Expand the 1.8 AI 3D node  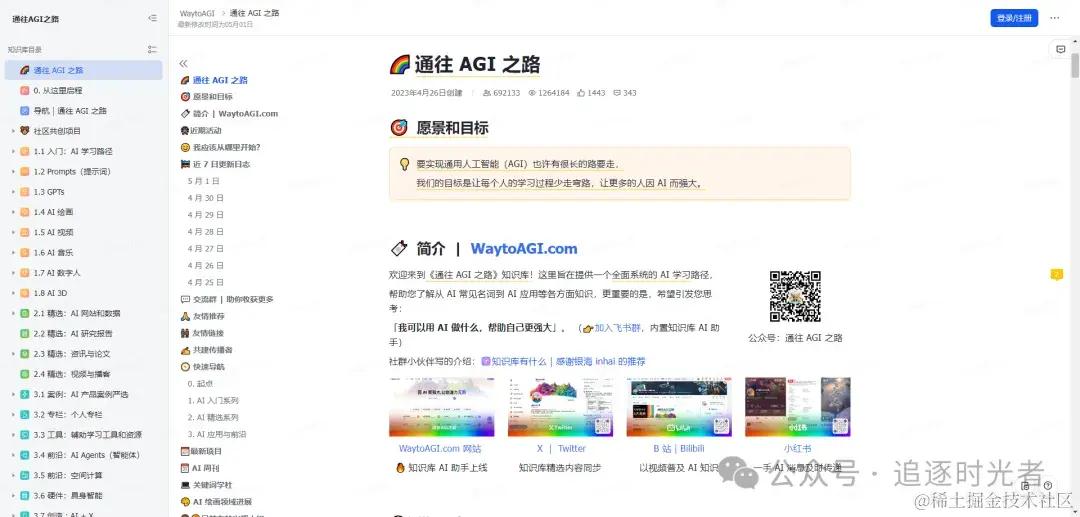point(13,293)
